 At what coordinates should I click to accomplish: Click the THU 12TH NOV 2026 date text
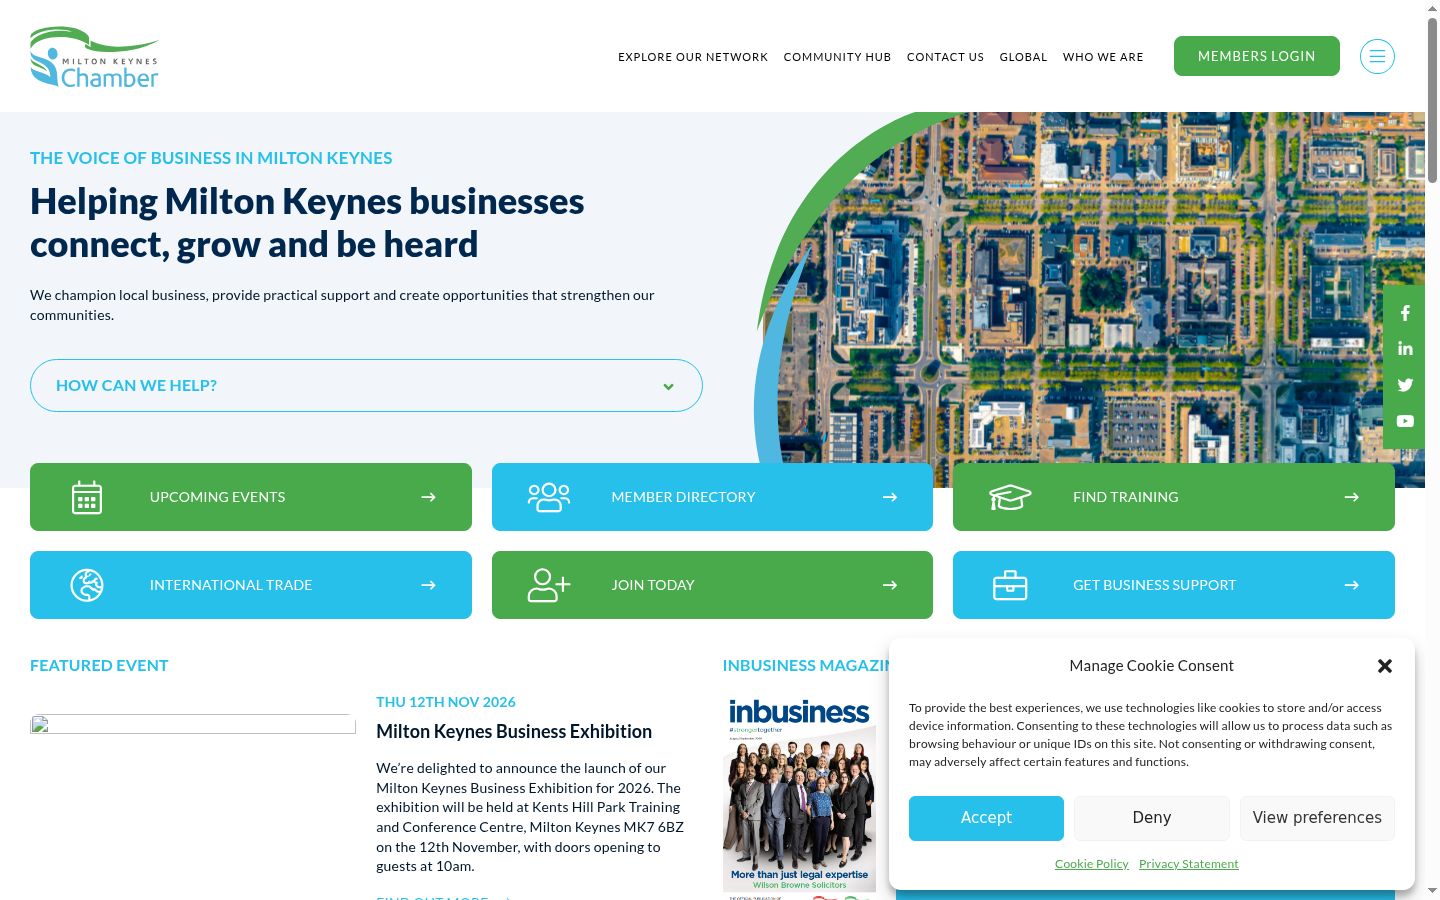coord(446,702)
